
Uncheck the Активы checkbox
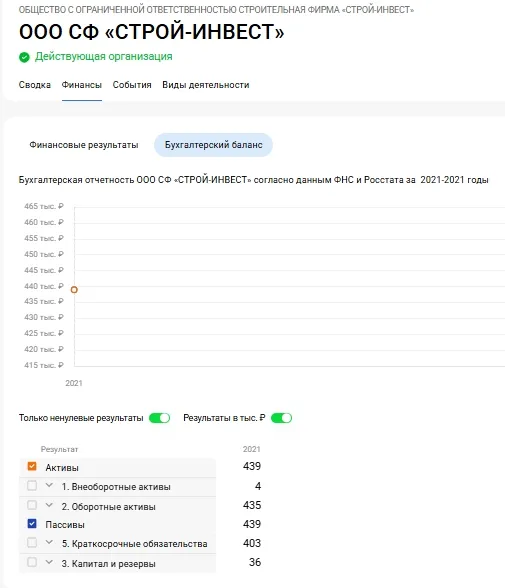pos(32,466)
